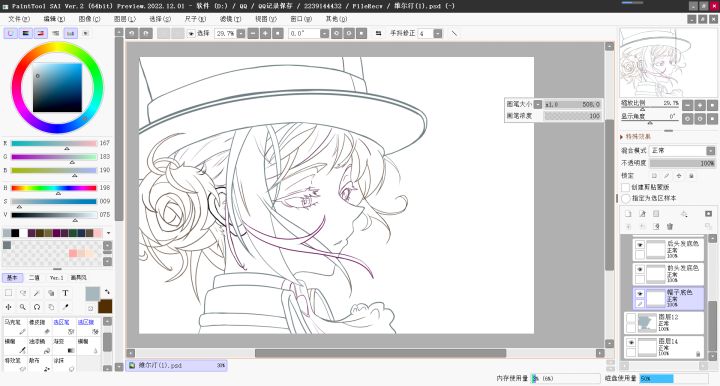Select the 选区笔 brush

click(64, 326)
